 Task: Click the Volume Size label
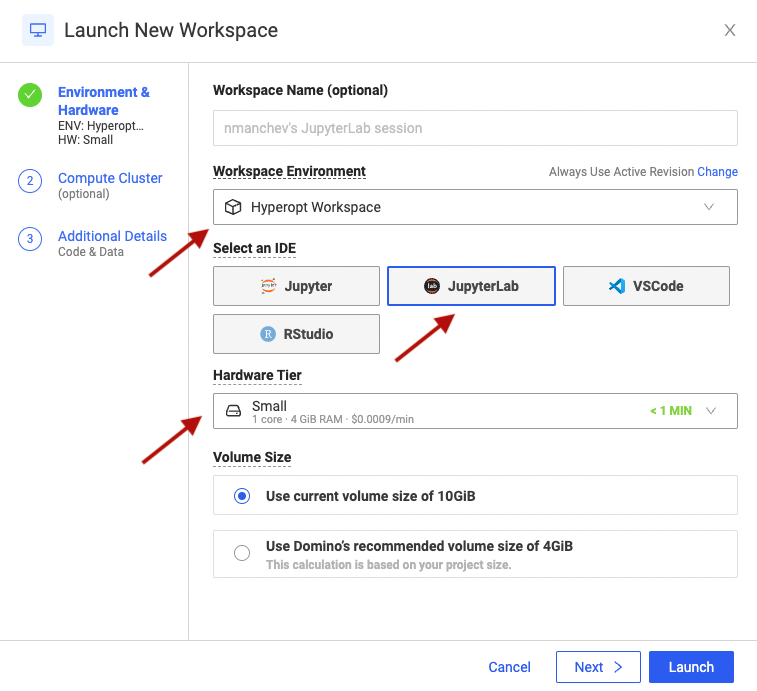252,457
